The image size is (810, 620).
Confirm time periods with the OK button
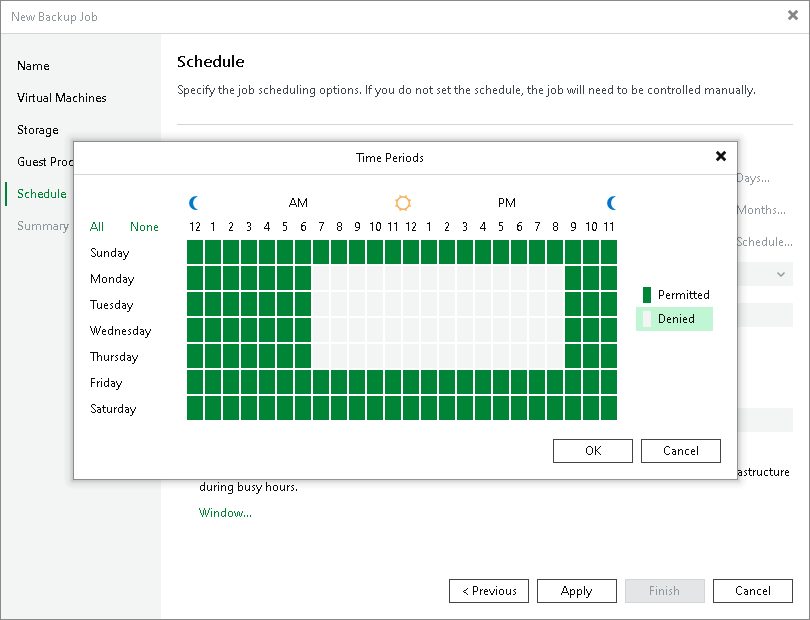coord(593,451)
